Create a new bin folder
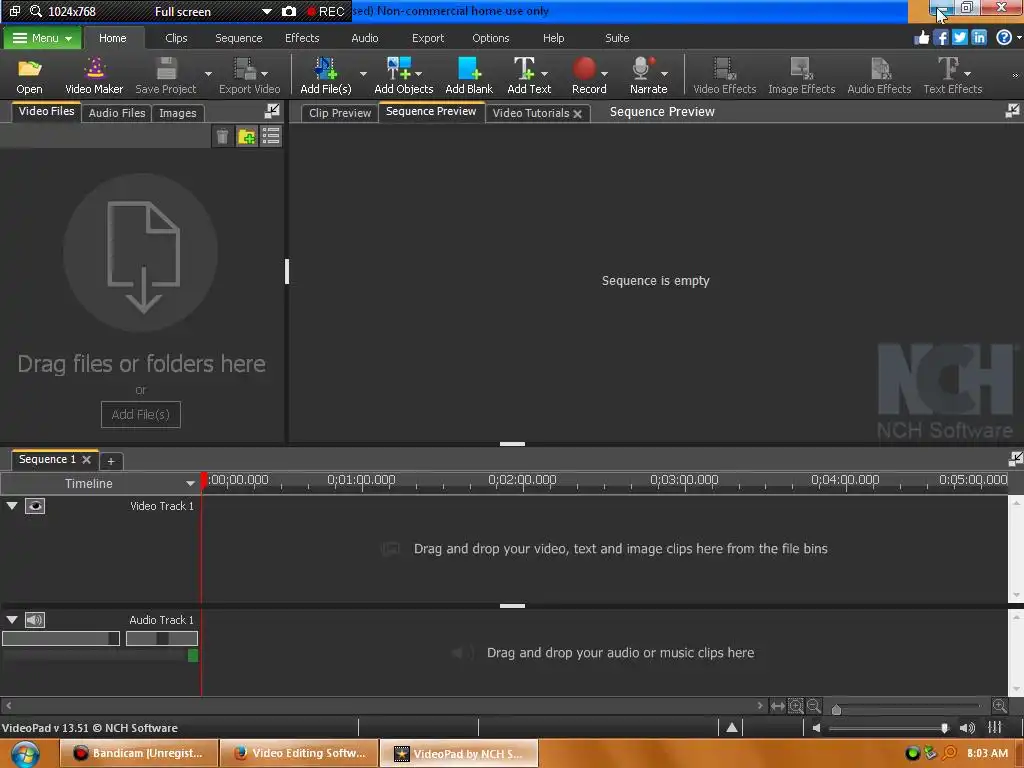The image size is (1024, 768). 246,136
